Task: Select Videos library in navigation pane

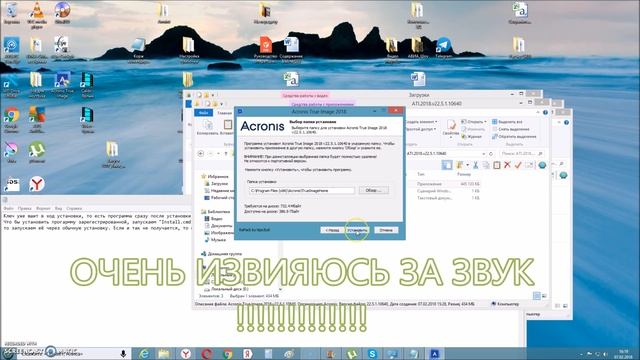Action: (x=214, y=219)
